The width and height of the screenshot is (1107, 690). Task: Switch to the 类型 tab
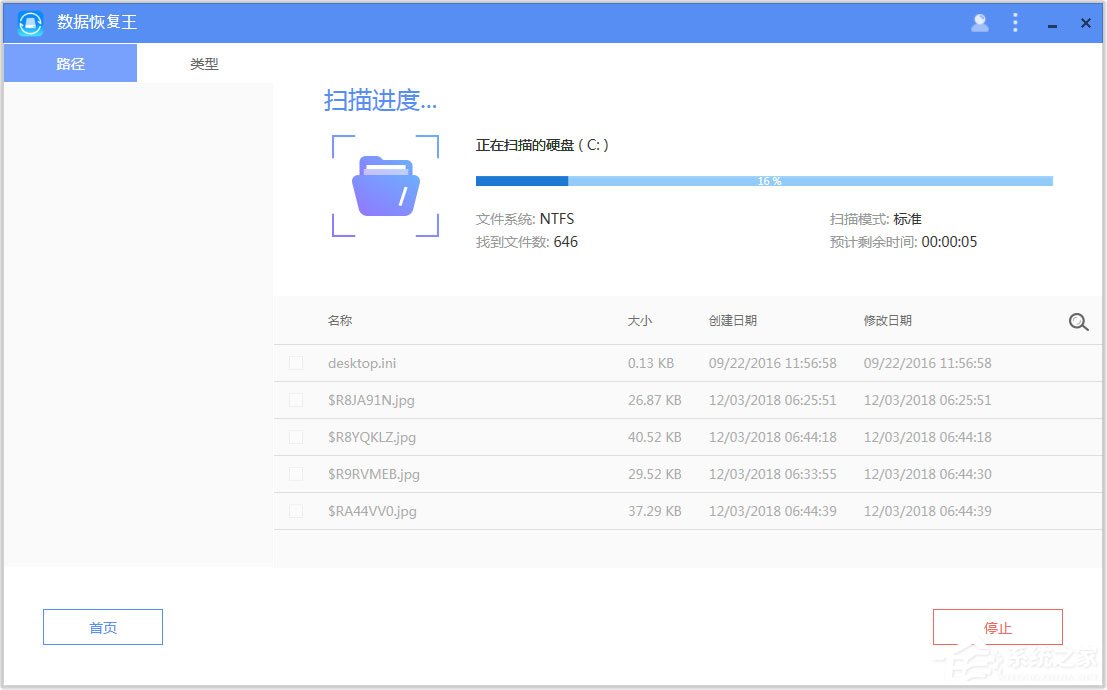204,62
